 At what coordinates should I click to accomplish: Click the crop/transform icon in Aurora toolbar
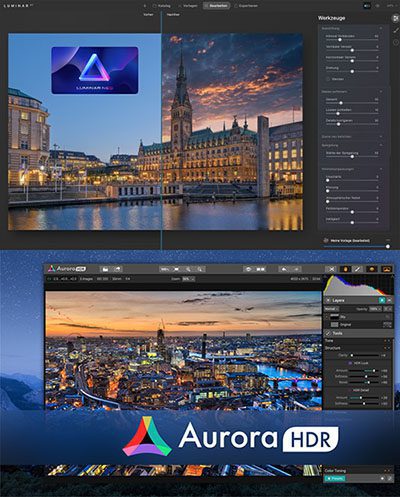coord(332,269)
